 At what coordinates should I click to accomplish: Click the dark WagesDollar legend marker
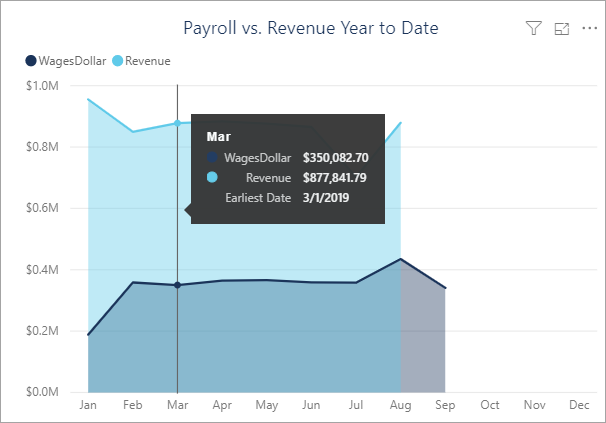[30, 61]
